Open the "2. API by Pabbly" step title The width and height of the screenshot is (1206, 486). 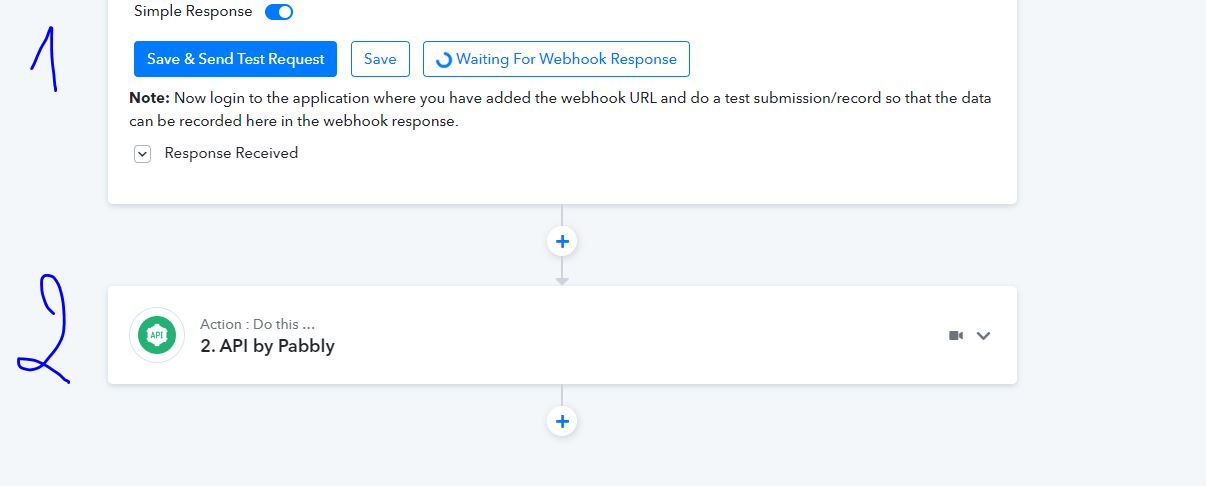pyautogui.click(x=267, y=346)
